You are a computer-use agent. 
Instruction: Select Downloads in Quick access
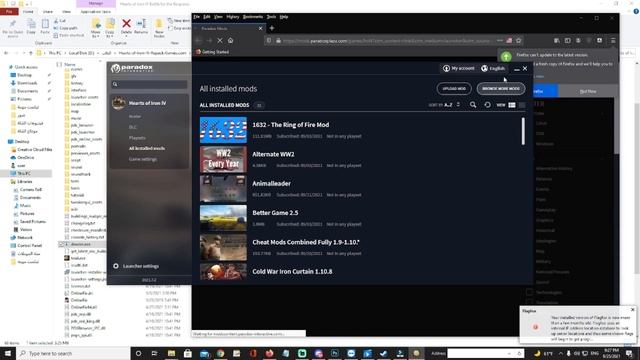[27, 83]
